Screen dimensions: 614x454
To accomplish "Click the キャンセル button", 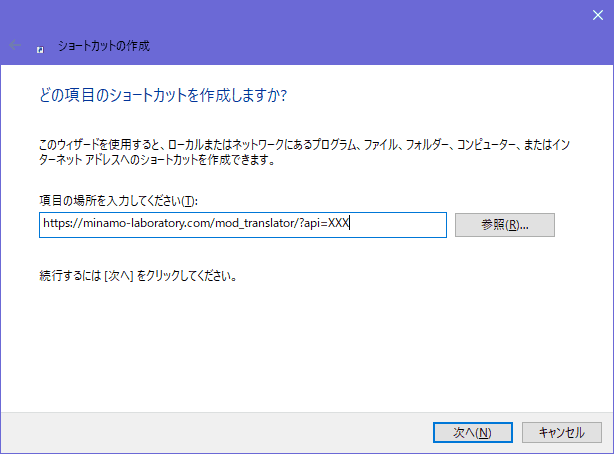I will coord(561,432).
